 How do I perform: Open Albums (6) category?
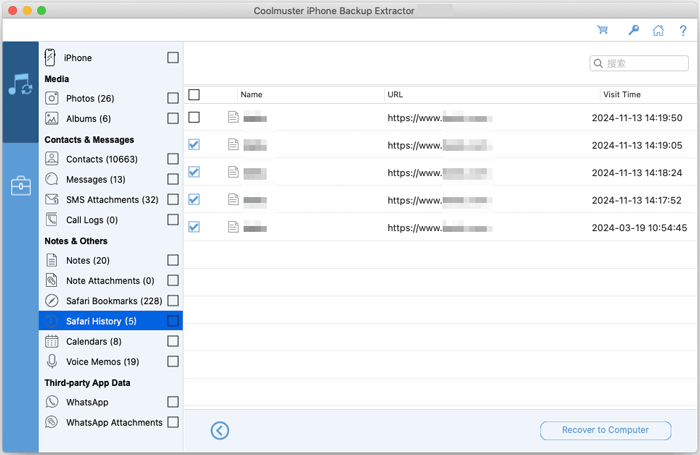click(x=88, y=119)
